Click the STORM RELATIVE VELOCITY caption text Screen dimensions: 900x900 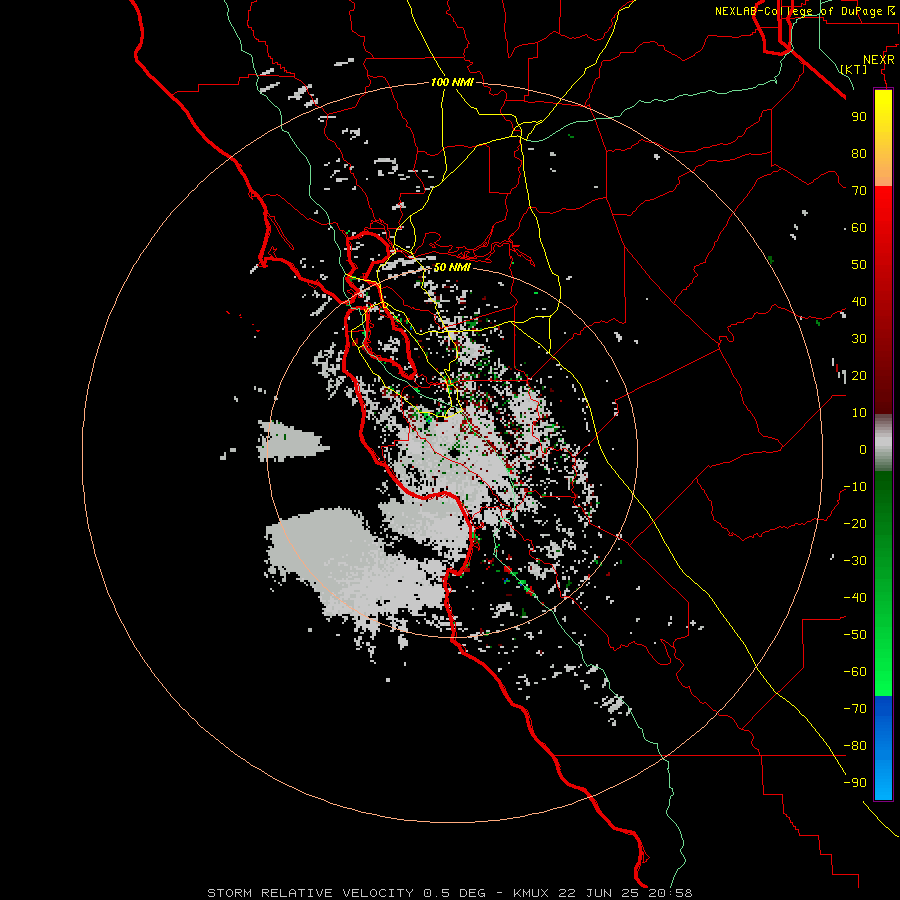309,893
